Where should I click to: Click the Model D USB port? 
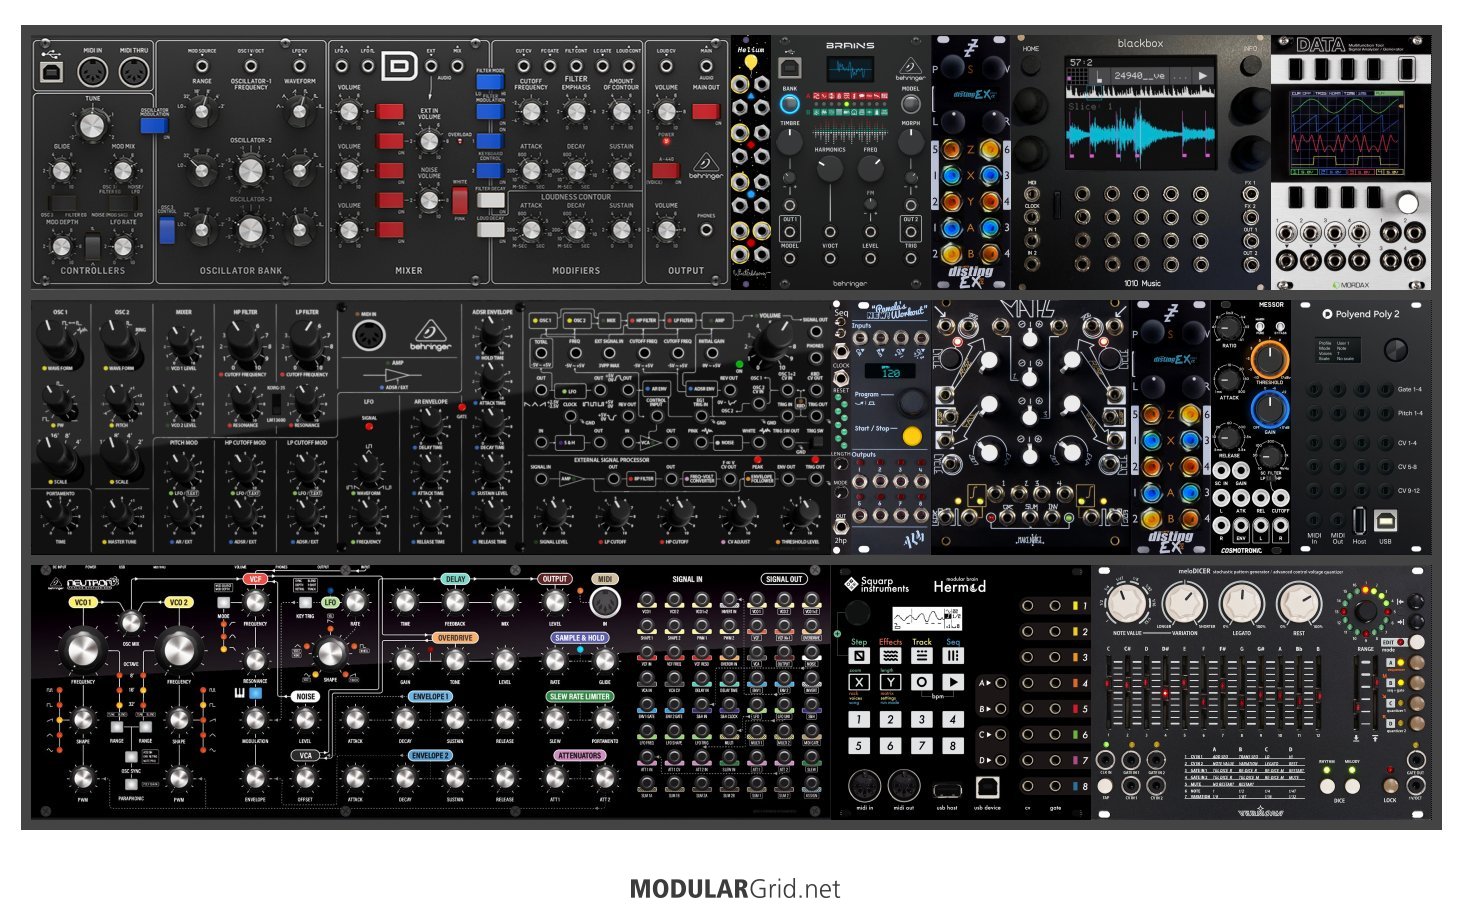coord(50,72)
